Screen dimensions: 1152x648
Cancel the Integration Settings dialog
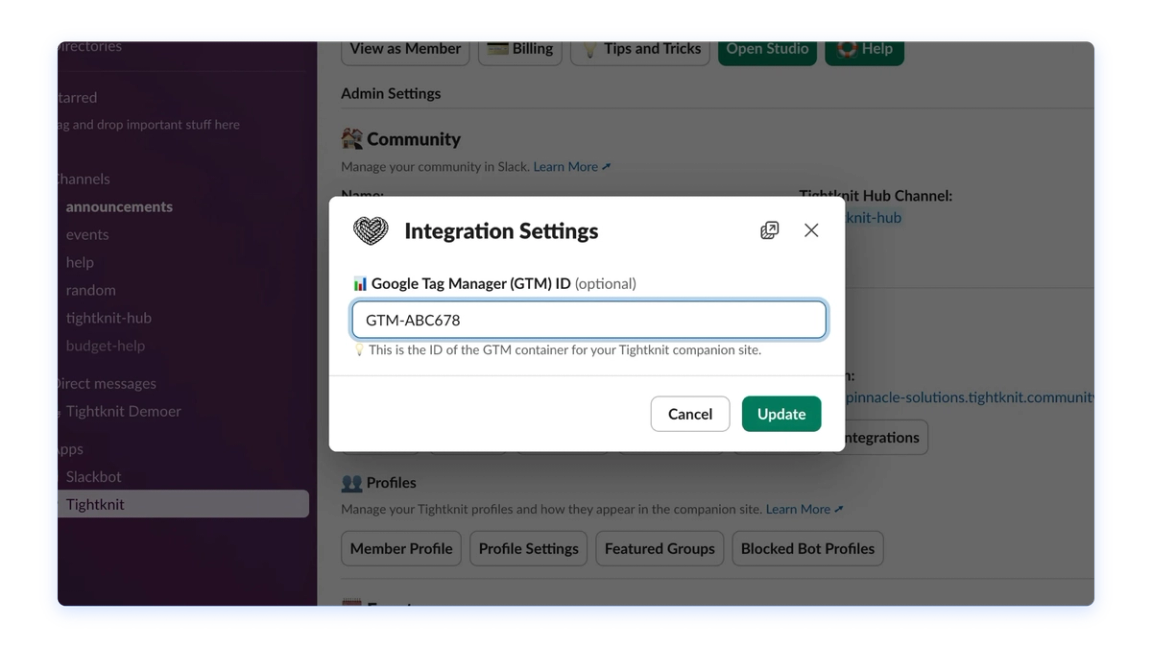[690, 414]
